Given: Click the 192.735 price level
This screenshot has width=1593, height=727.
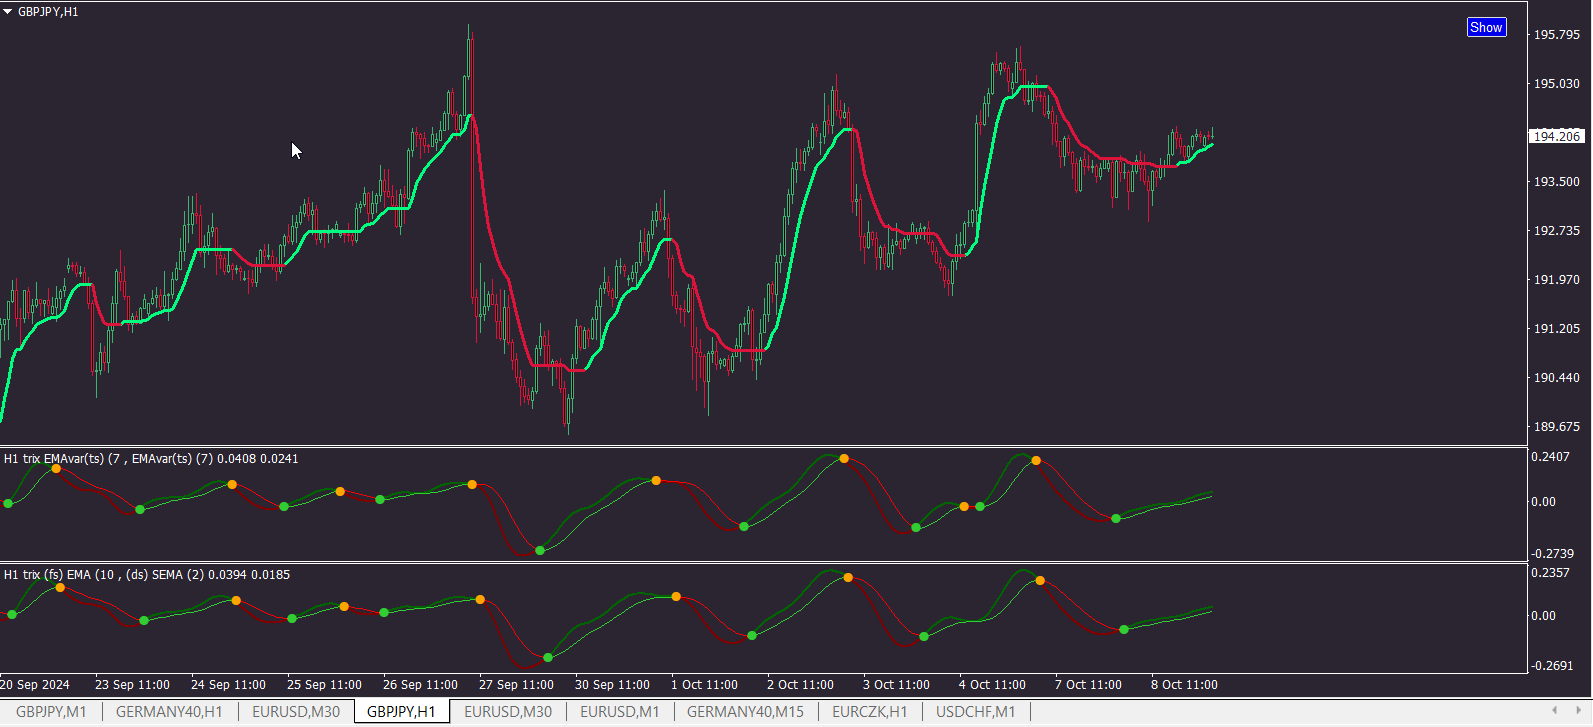Looking at the screenshot, I should coord(1557,231).
